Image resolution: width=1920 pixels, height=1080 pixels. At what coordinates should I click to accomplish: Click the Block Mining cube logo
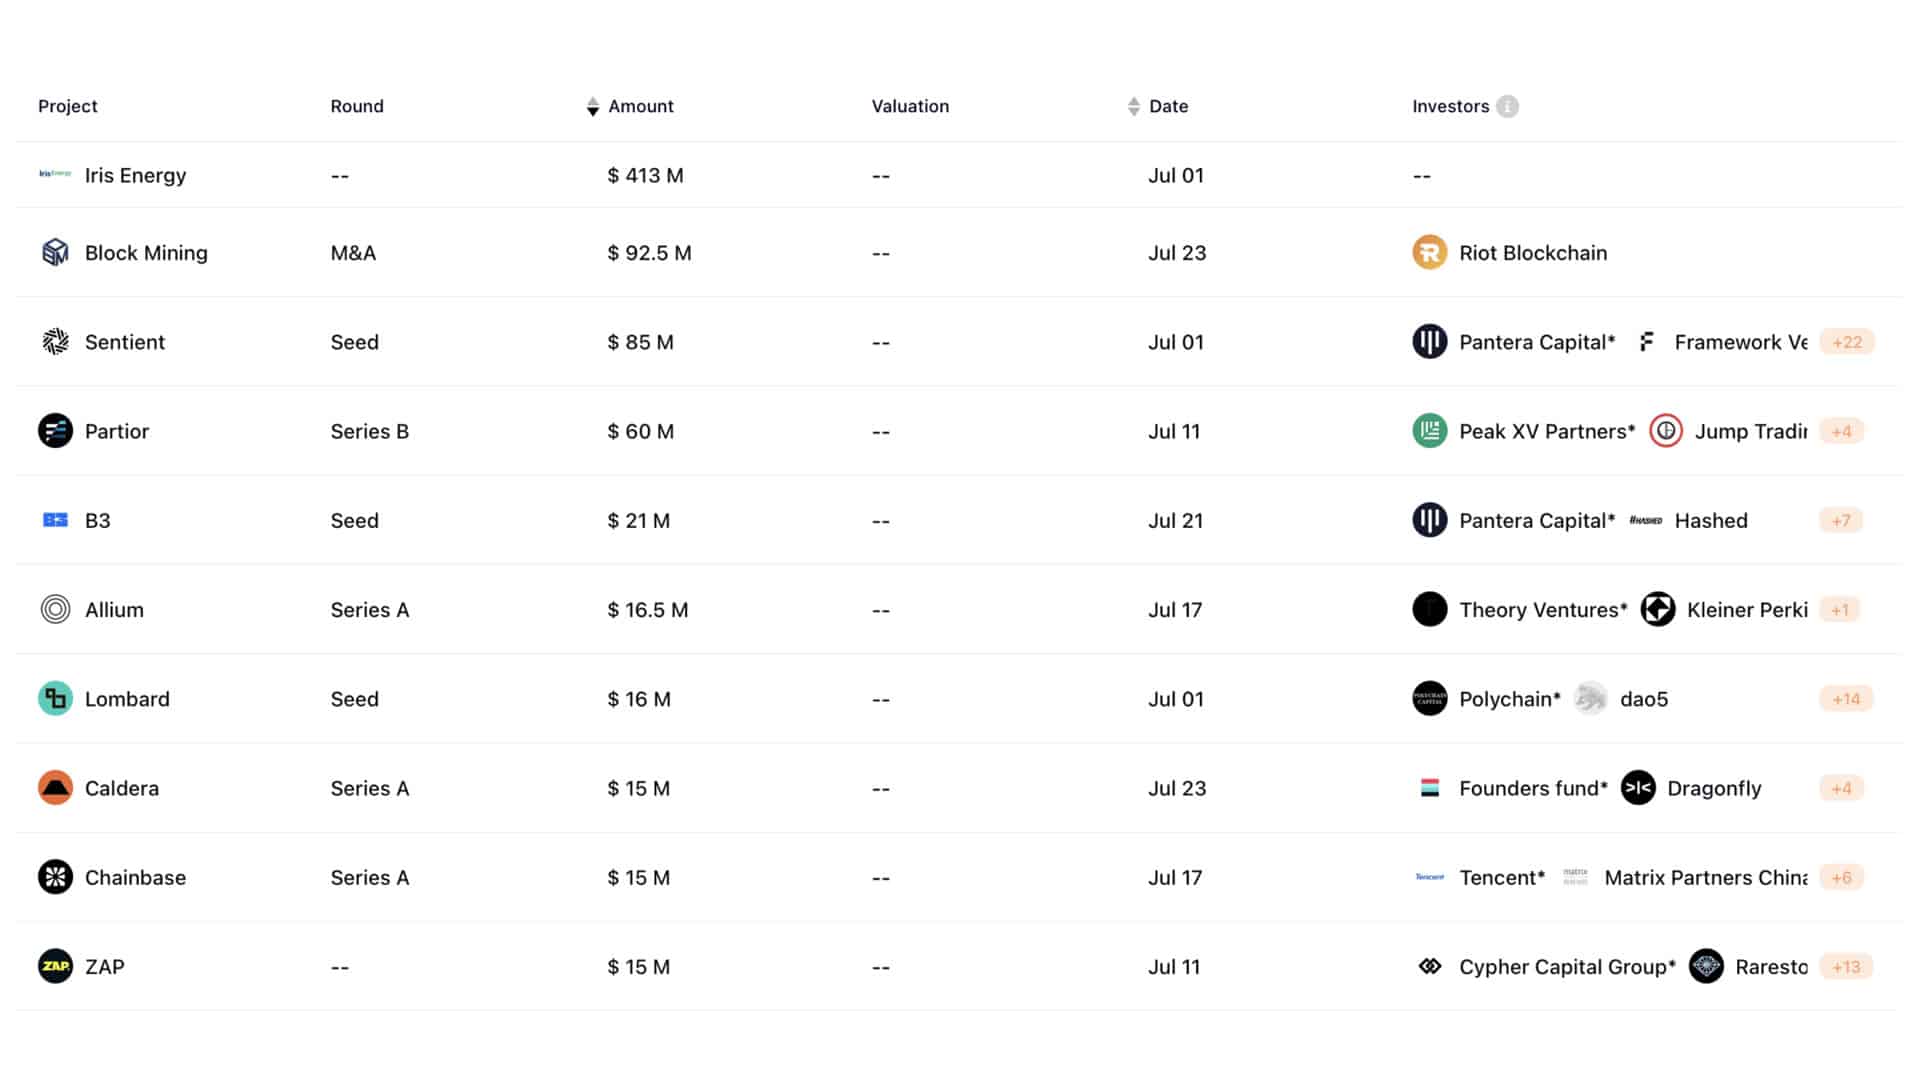(x=55, y=252)
